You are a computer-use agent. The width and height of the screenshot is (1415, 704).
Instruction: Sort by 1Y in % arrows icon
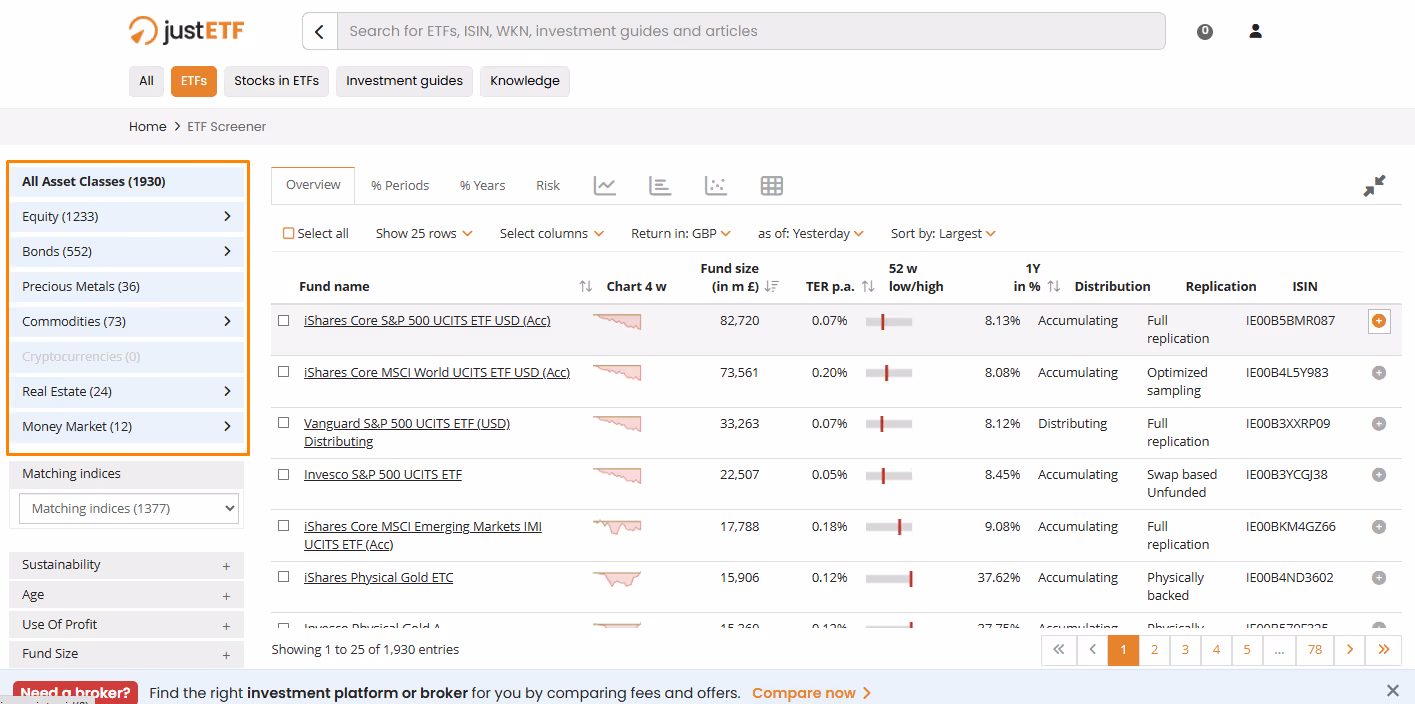(1053, 286)
